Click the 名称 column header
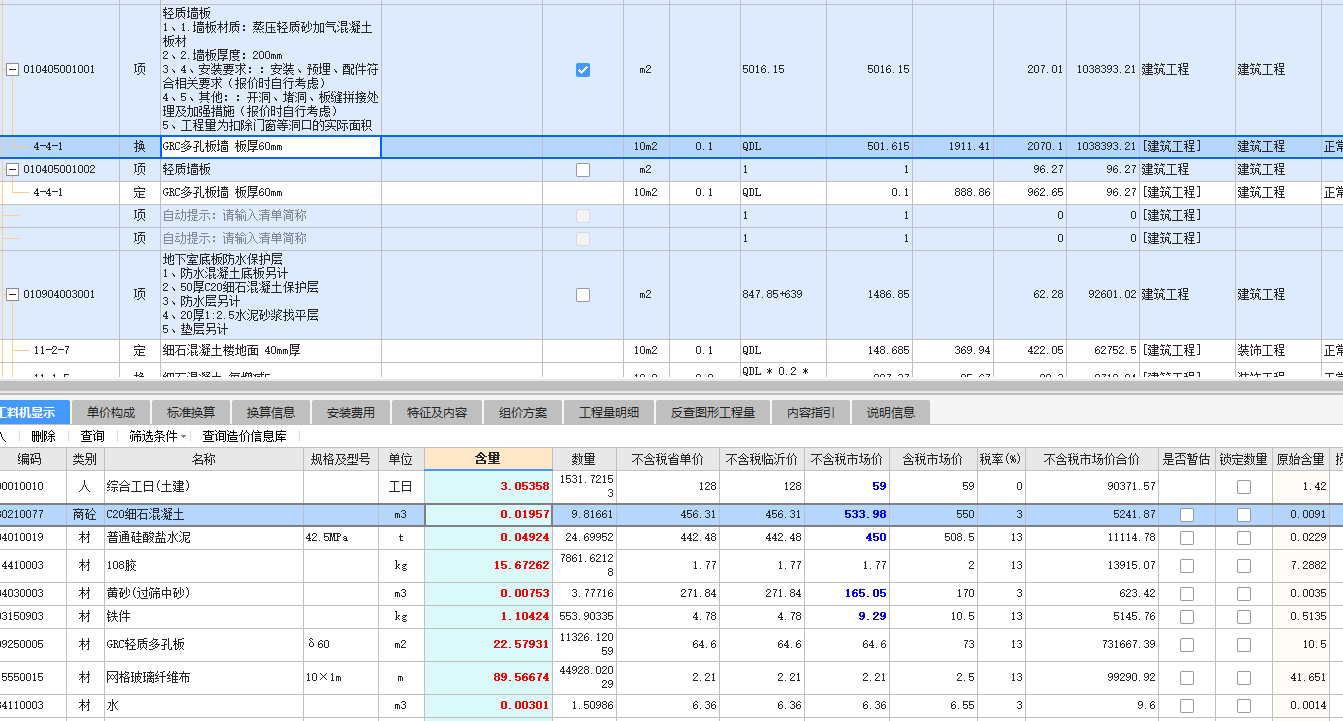This screenshot has height=721, width=1343. click(203, 459)
